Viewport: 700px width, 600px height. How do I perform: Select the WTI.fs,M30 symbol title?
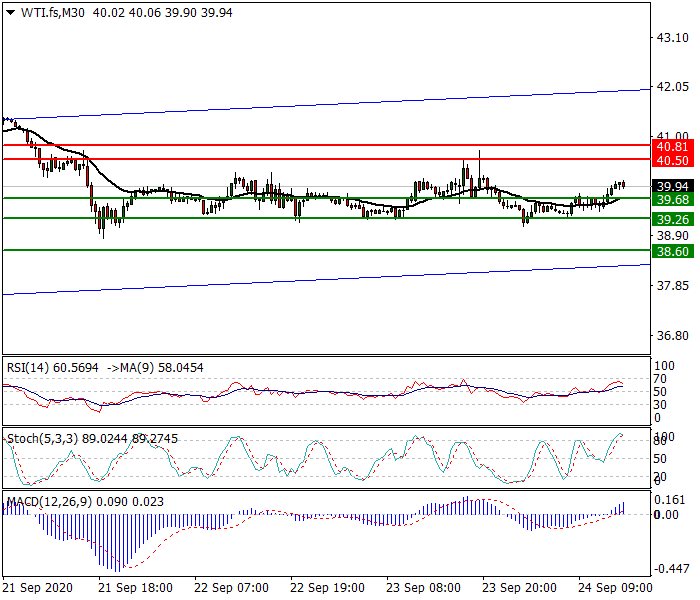pyautogui.click(x=53, y=13)
